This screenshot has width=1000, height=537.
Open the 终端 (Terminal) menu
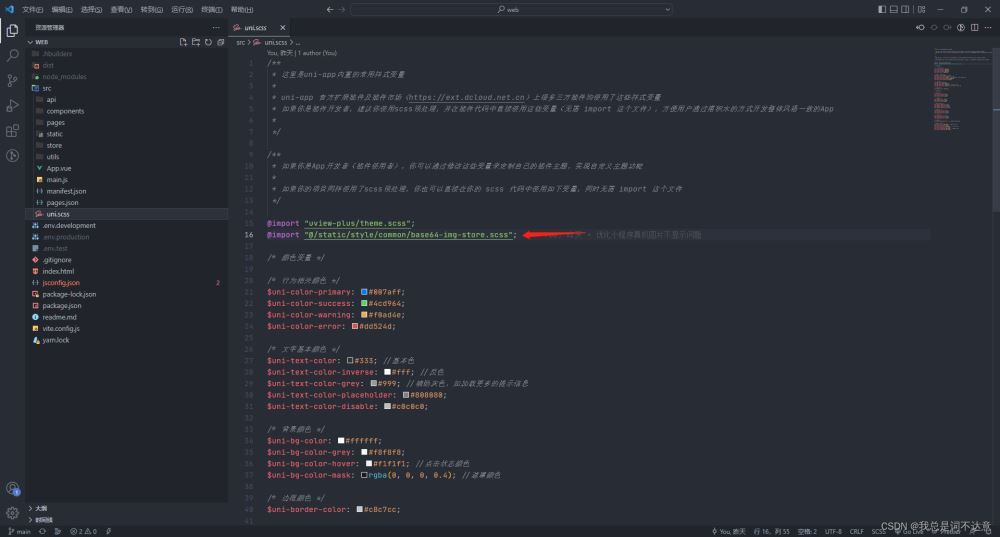point(211,9)
